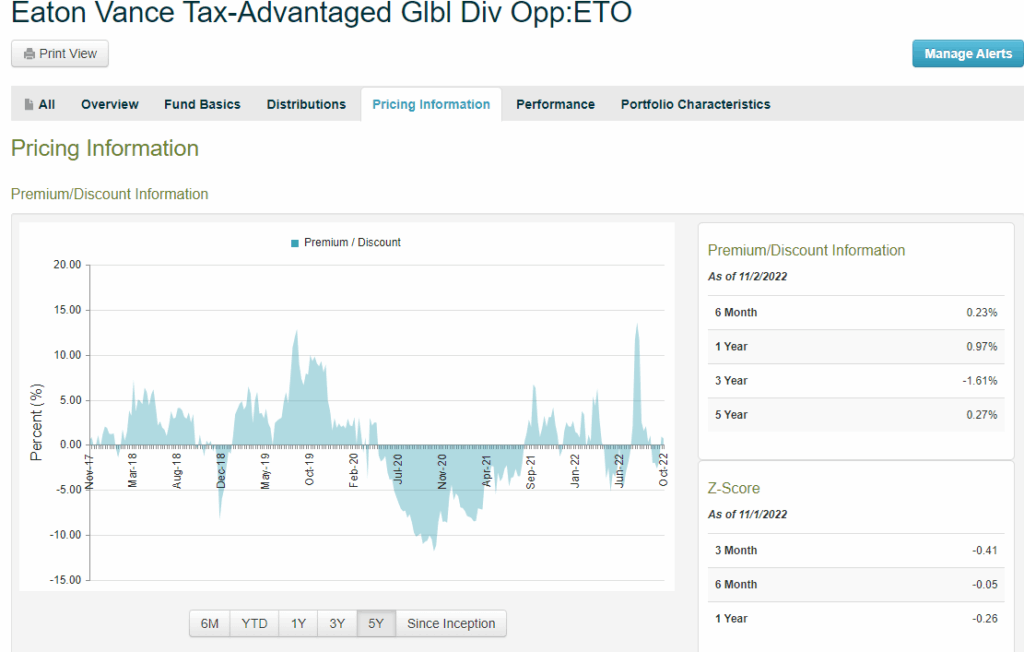
Task: Click the Jun-22 axis label
Action: point(619,470)
